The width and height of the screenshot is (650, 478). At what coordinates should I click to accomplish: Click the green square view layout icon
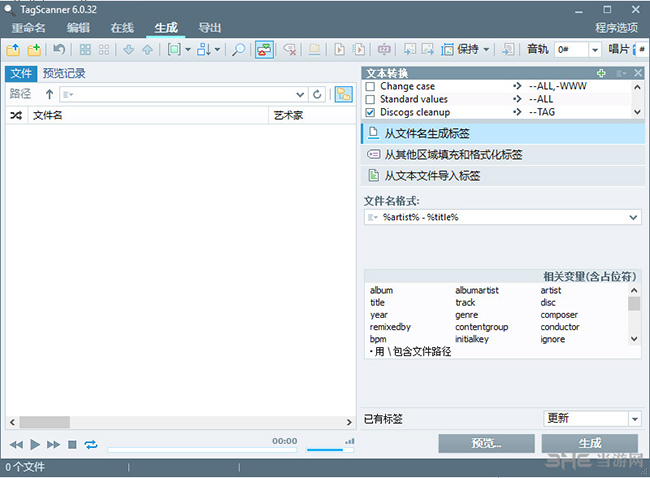pos(174,50)
